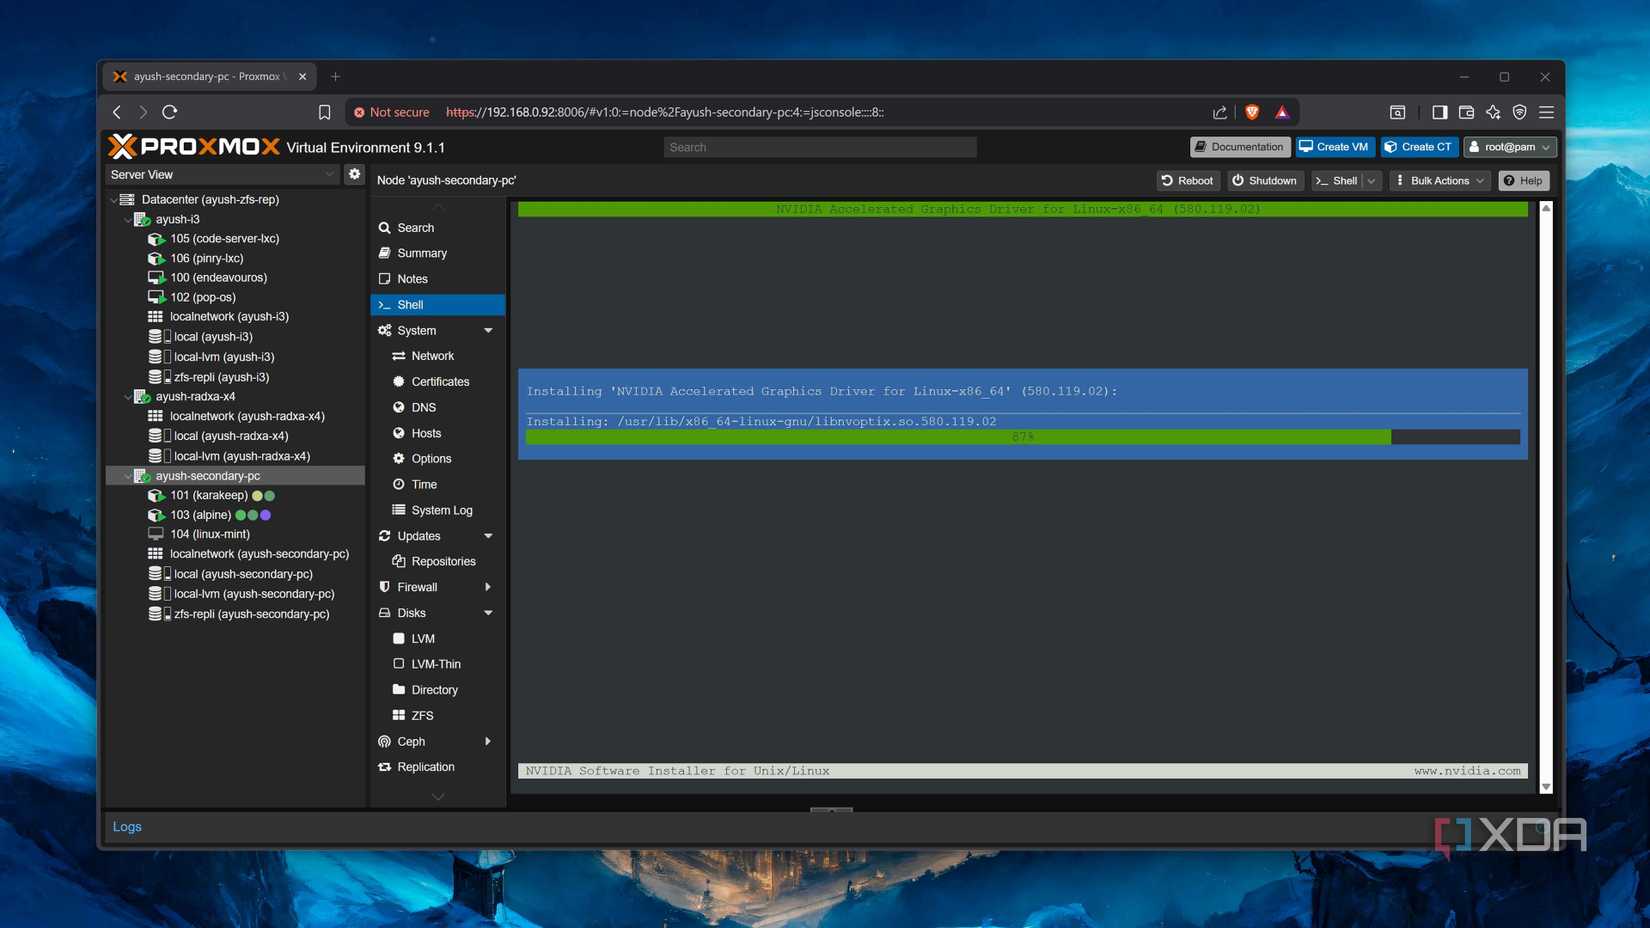This screenshot has height=928, width=1650.
Task: Collapse the System menu section arrow
Action: coord(488,331)
